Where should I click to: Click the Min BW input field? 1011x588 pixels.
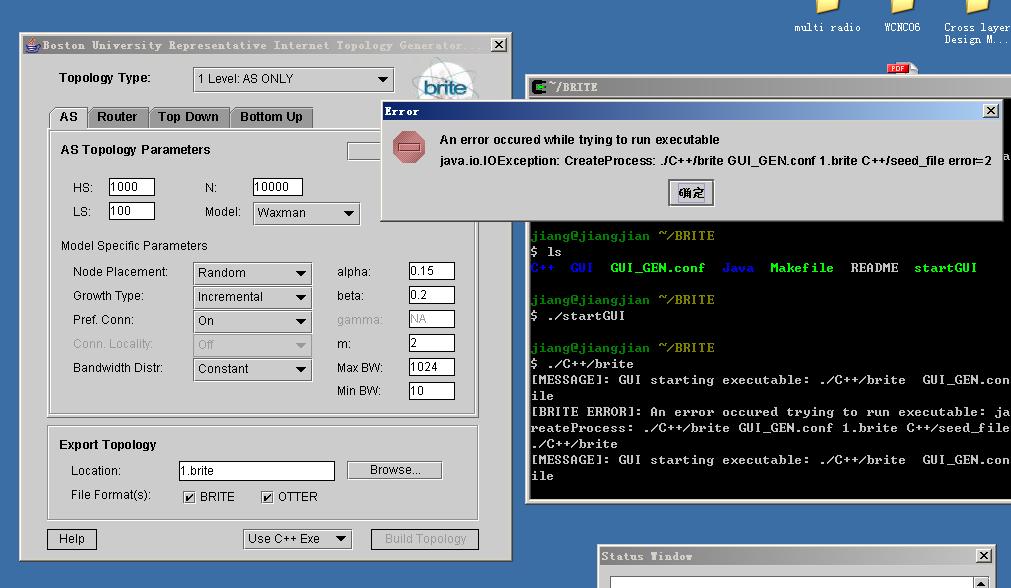[x=431, y=391]
